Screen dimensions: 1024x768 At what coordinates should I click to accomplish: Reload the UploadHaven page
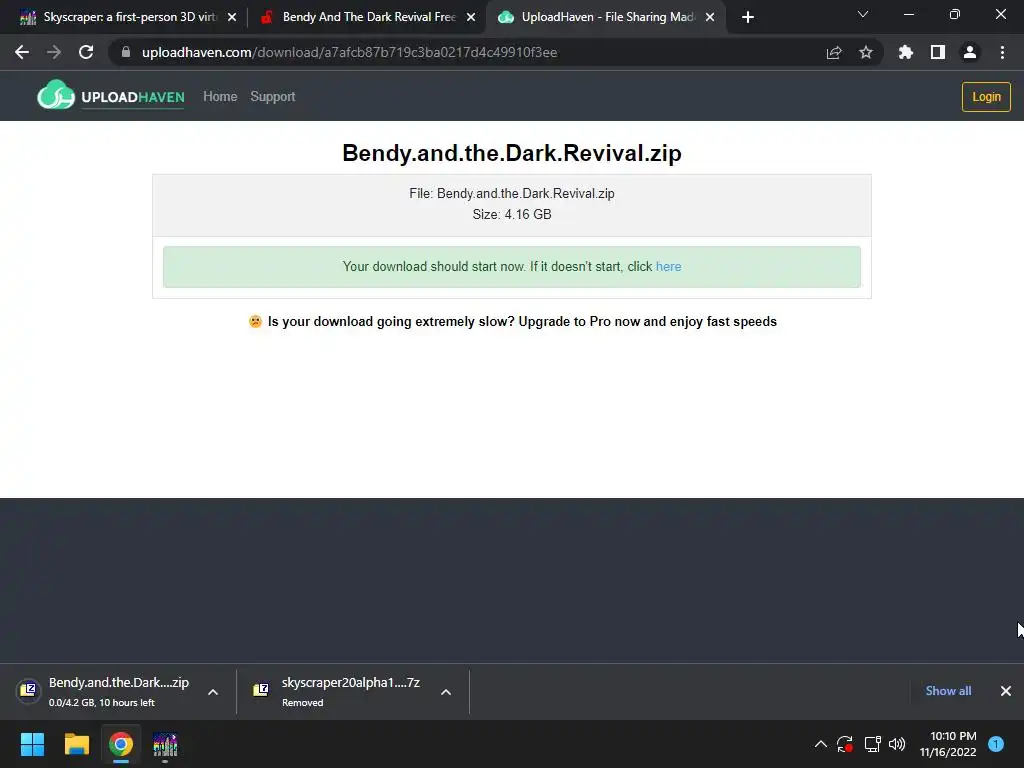coord(86,52)
